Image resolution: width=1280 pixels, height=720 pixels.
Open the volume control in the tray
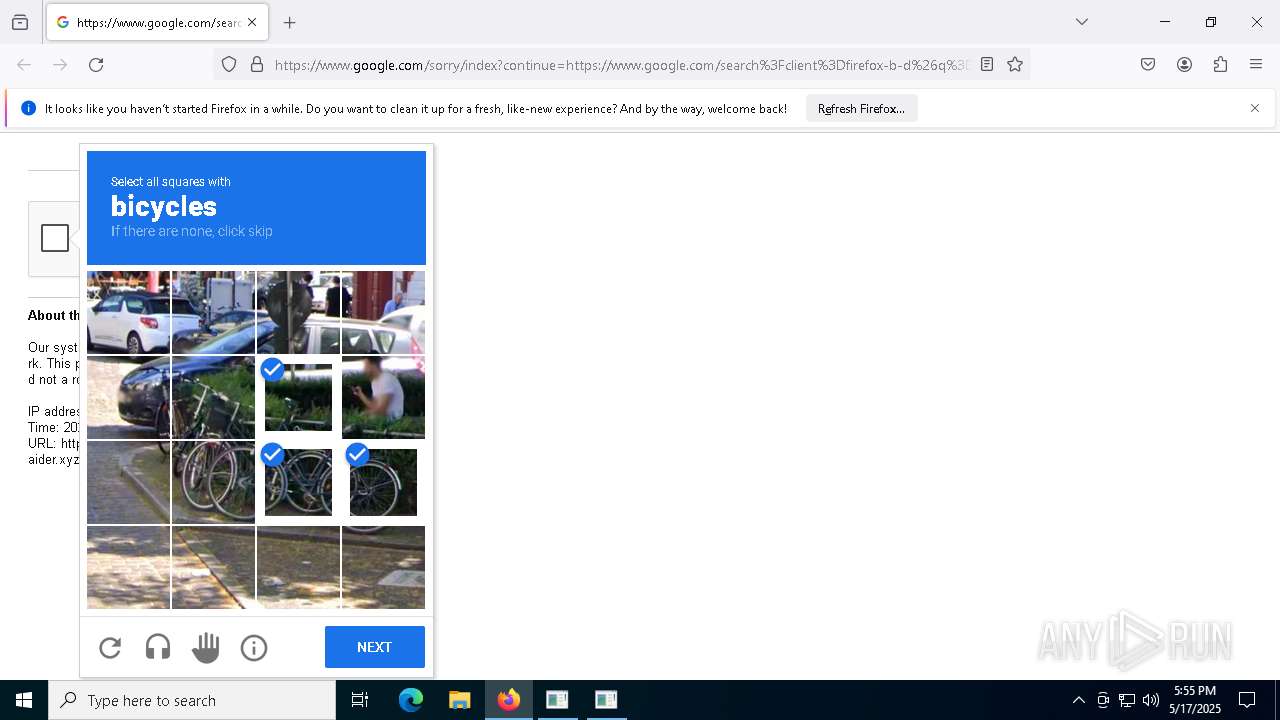point(1151,700)
